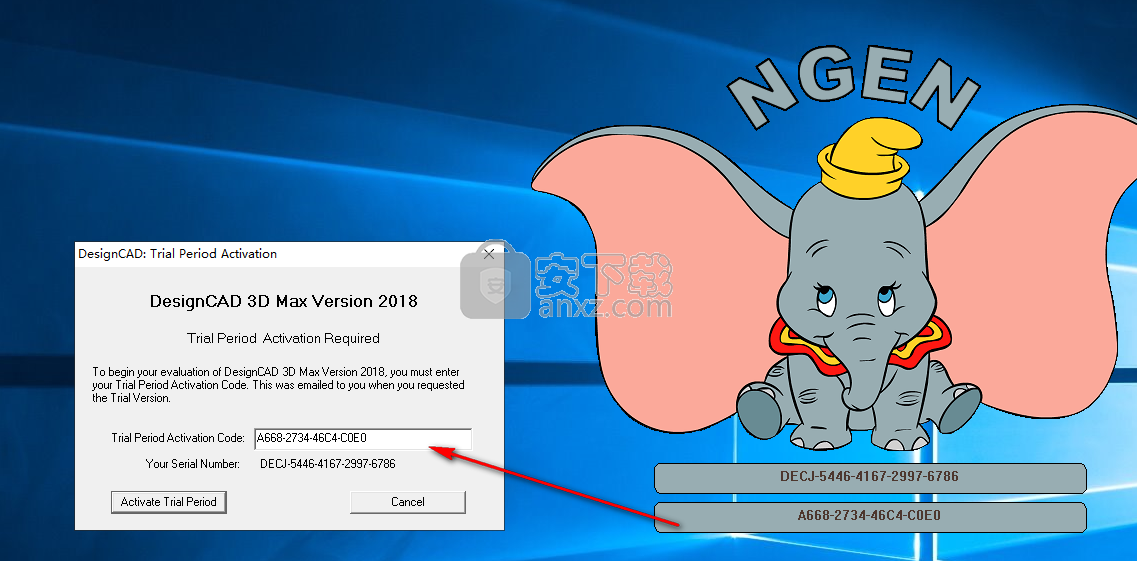The height and width of the screenshot is (561, 1137).
Task: Click the 'Your Serial Number:' label
Action: [193, 464]
